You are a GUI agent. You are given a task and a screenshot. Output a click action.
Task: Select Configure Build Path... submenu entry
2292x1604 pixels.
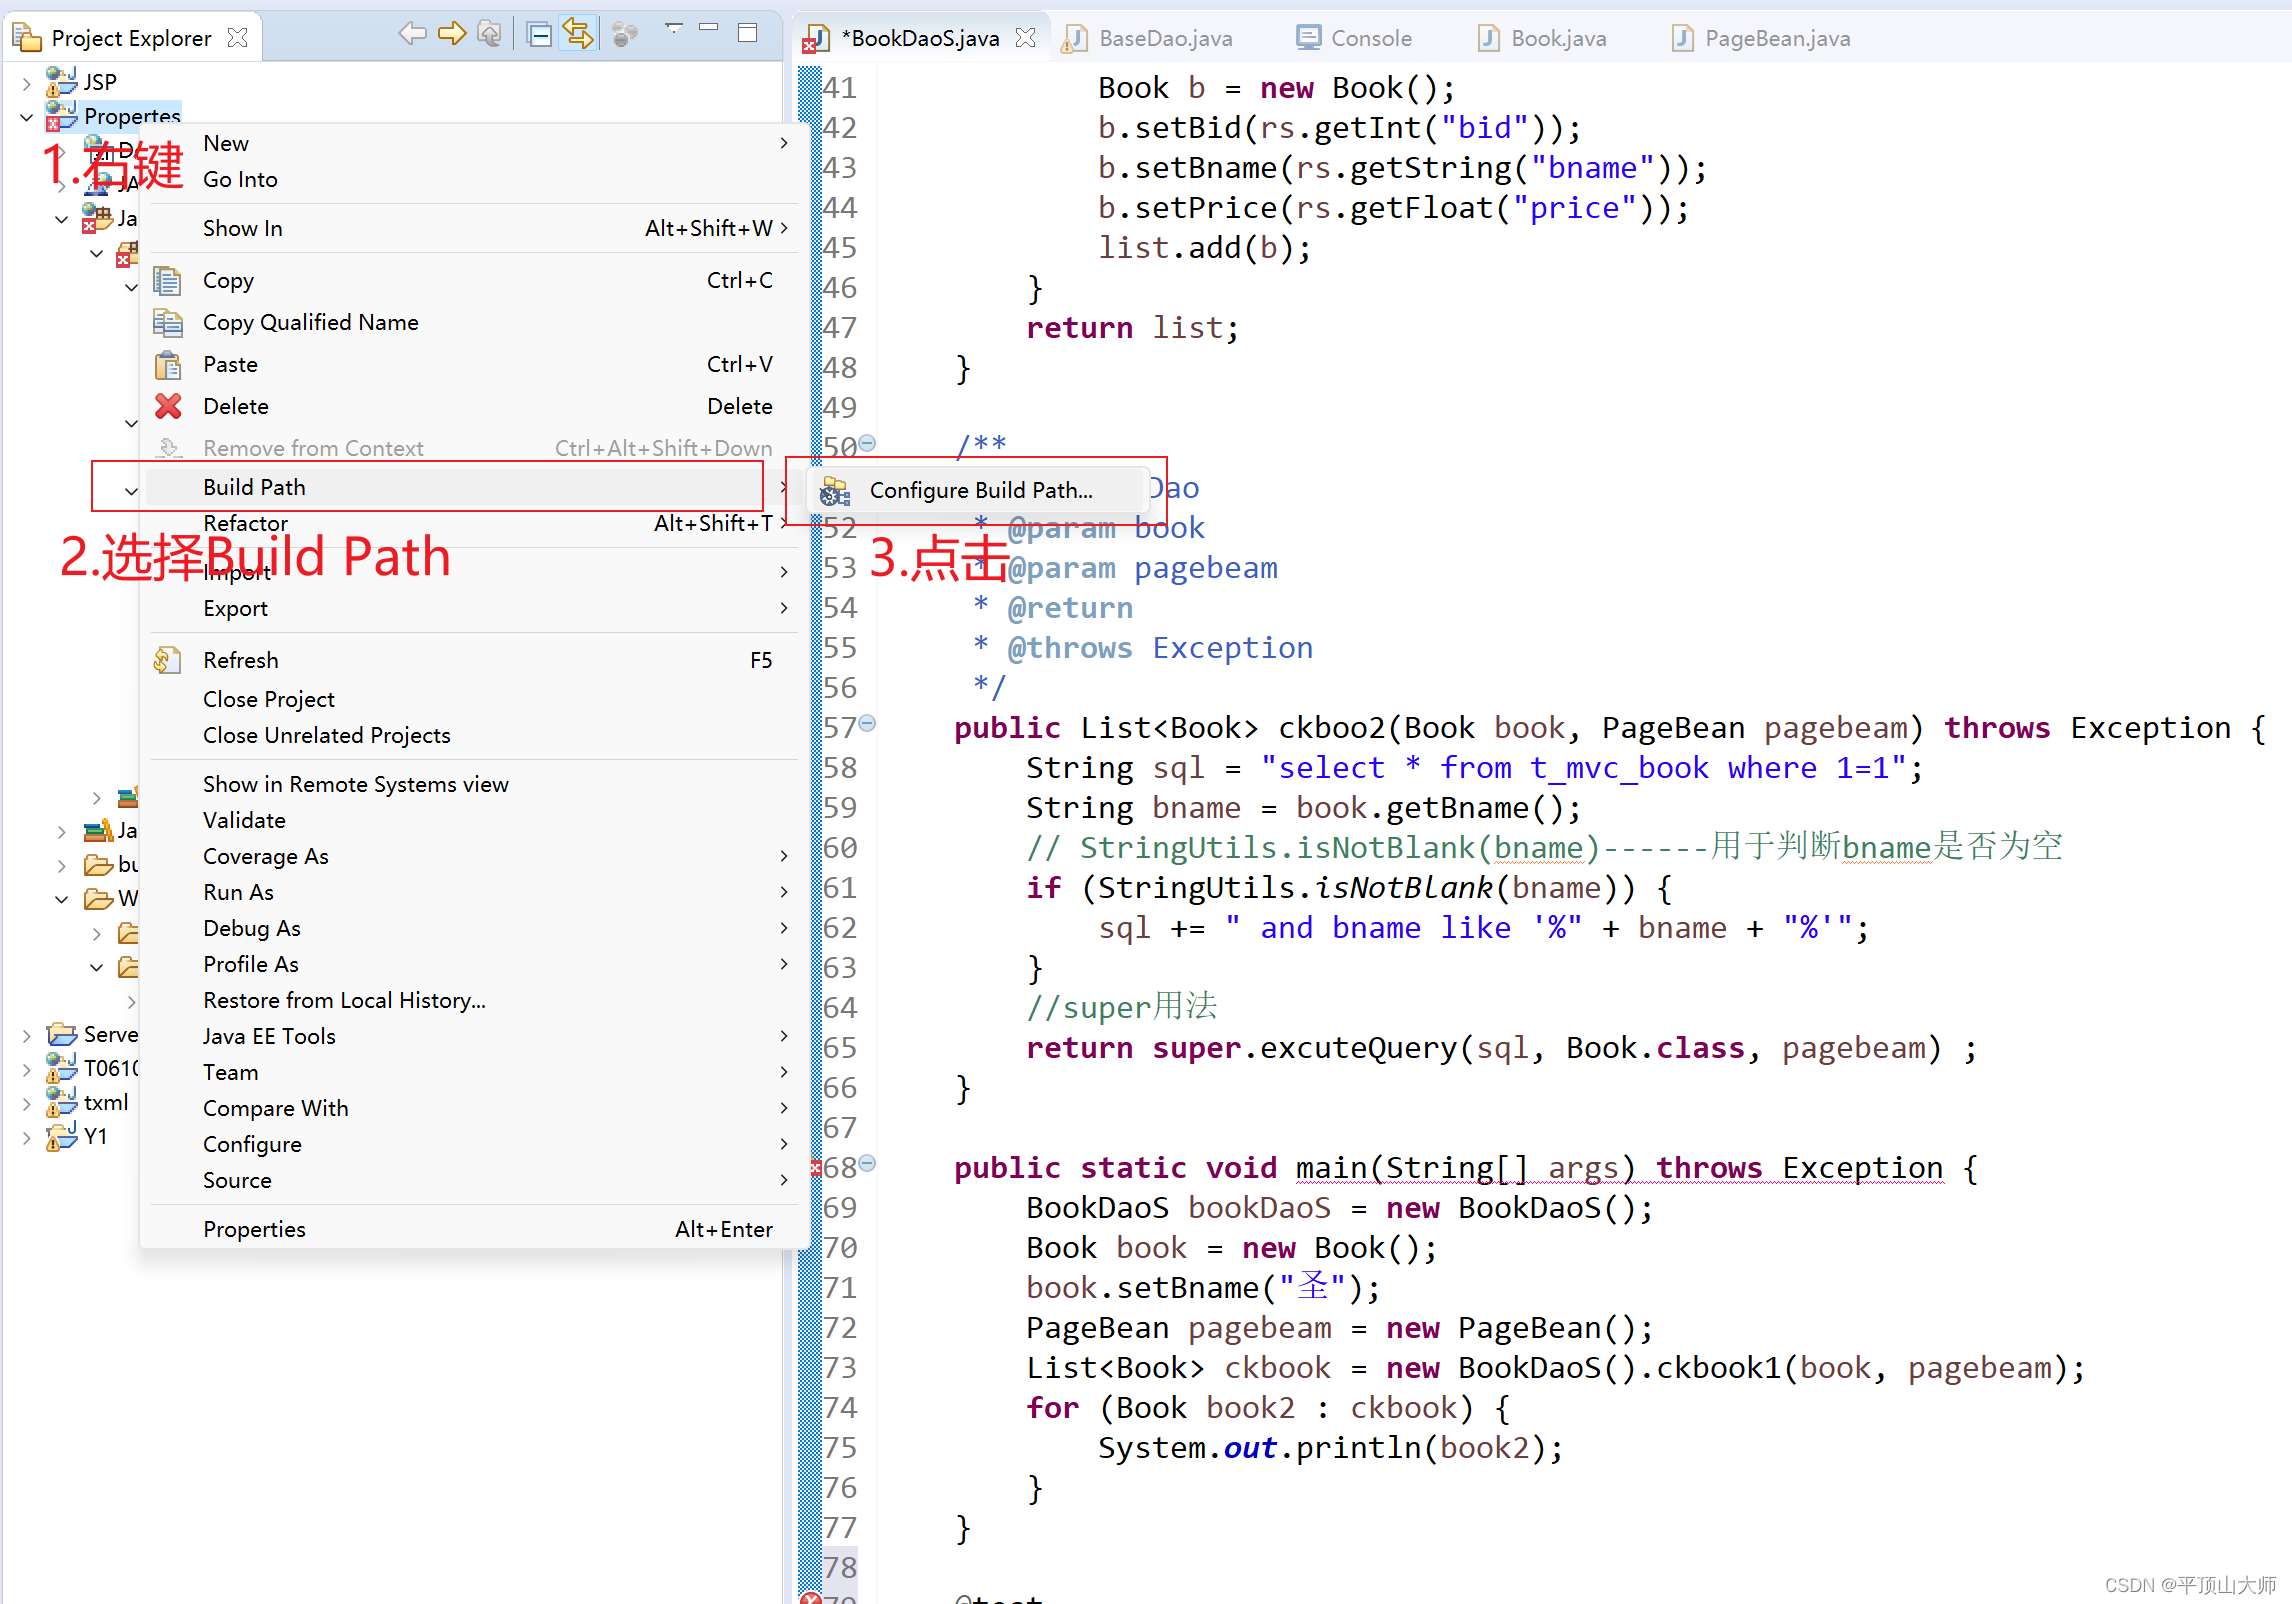[x=980, y=491]
